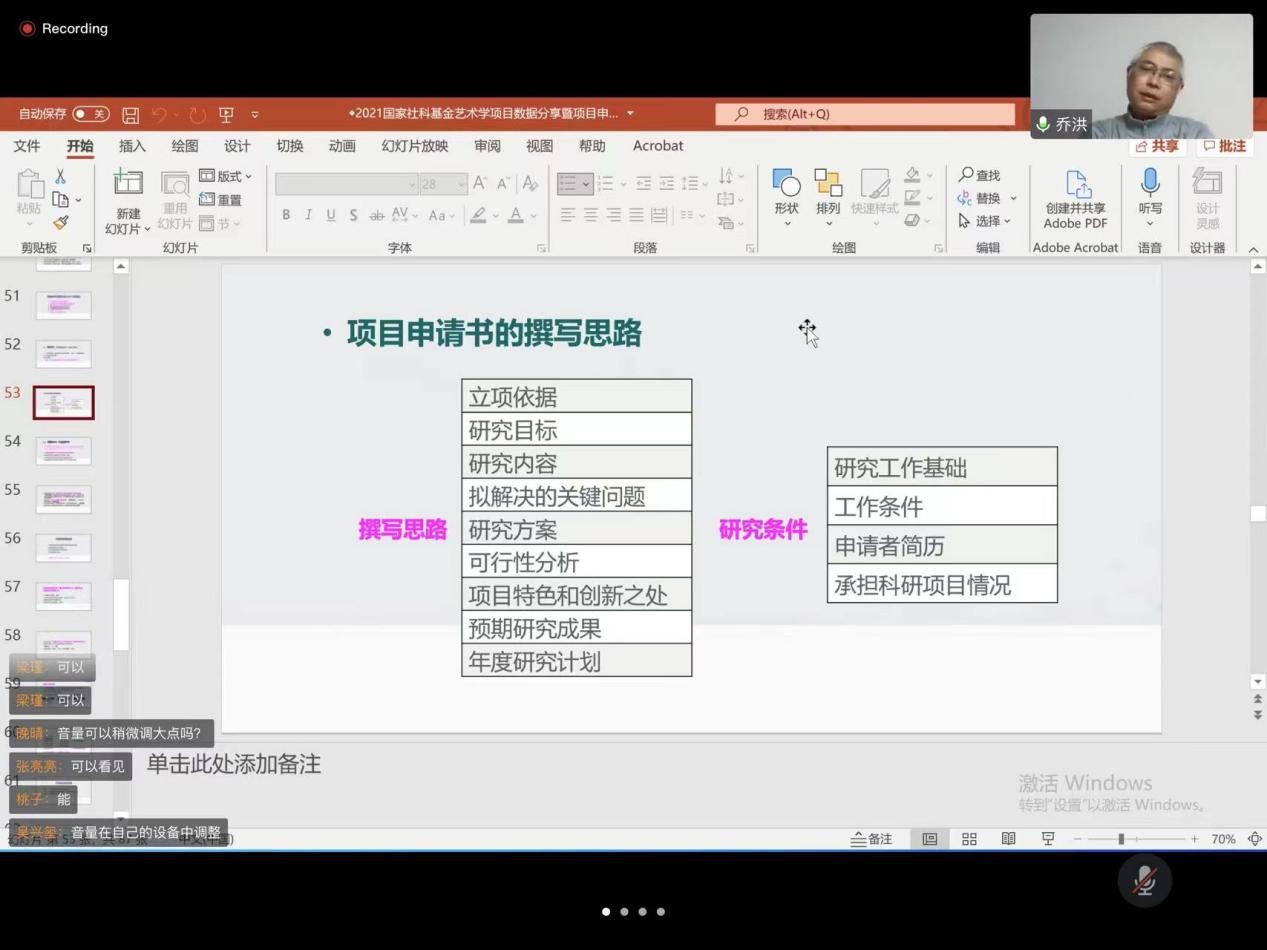Apply strikethrough to text
The height and width of the screenshot is (950, 1267).
pos(376,215)
